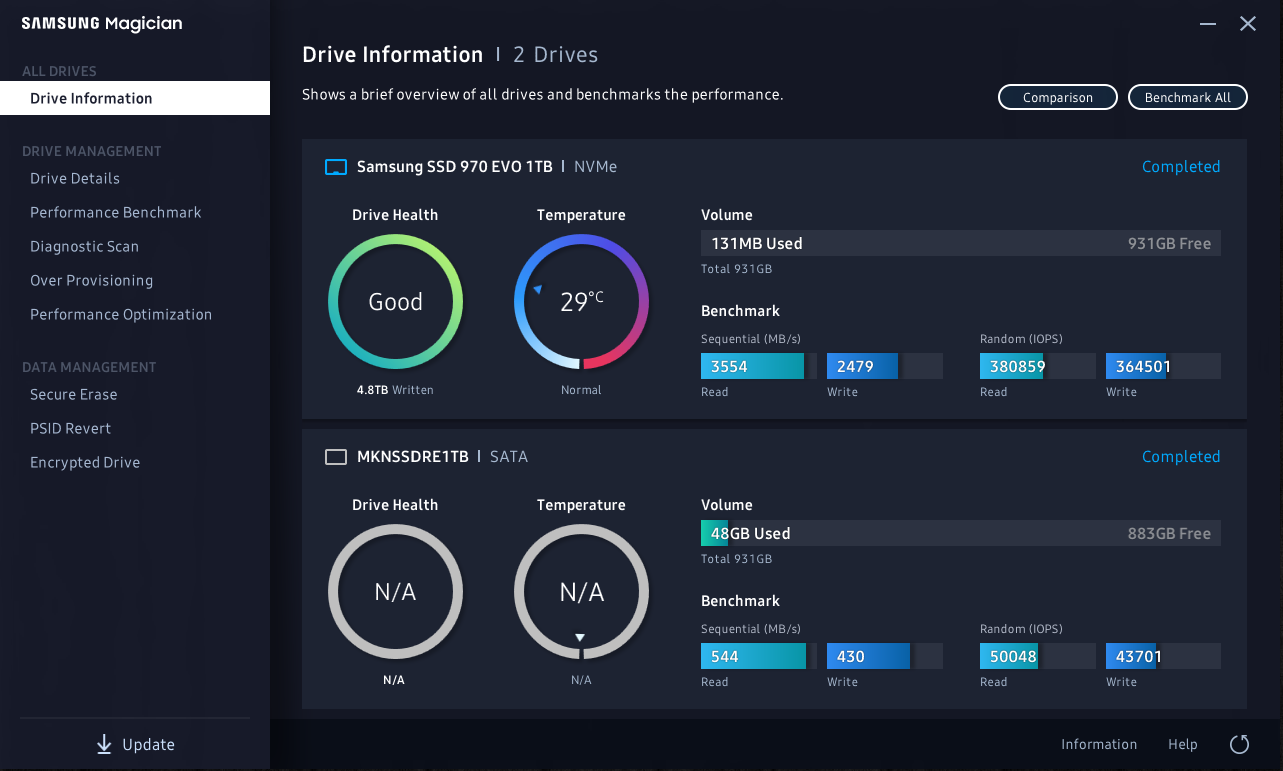The height and width of the screenshot is (771, 1283).
Task: Click the Completed status for MKNSSDRE1TB
Action: pos(1181,457)
